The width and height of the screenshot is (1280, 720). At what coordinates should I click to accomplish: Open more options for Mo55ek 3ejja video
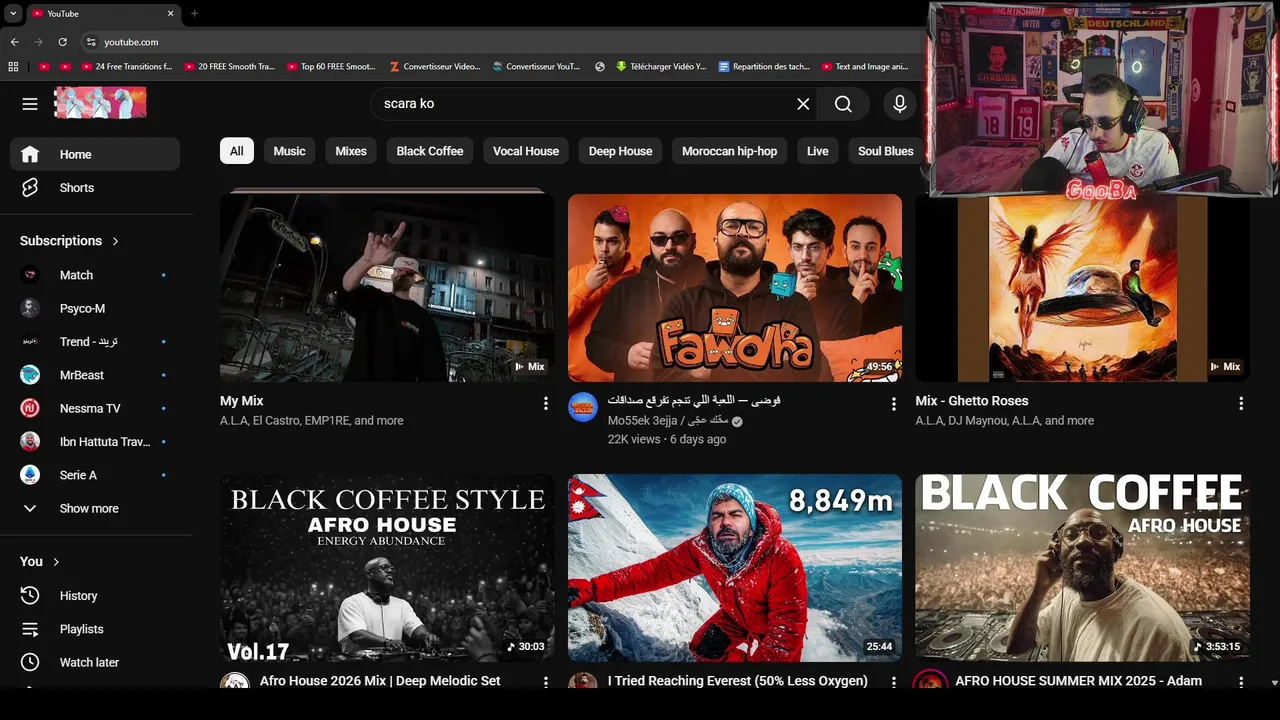(893, 403)
